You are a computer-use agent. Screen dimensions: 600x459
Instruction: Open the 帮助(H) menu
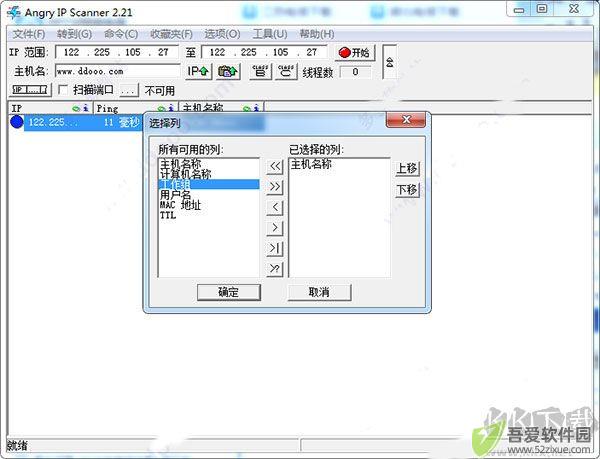pyautogui.click(x=317, y=34)
